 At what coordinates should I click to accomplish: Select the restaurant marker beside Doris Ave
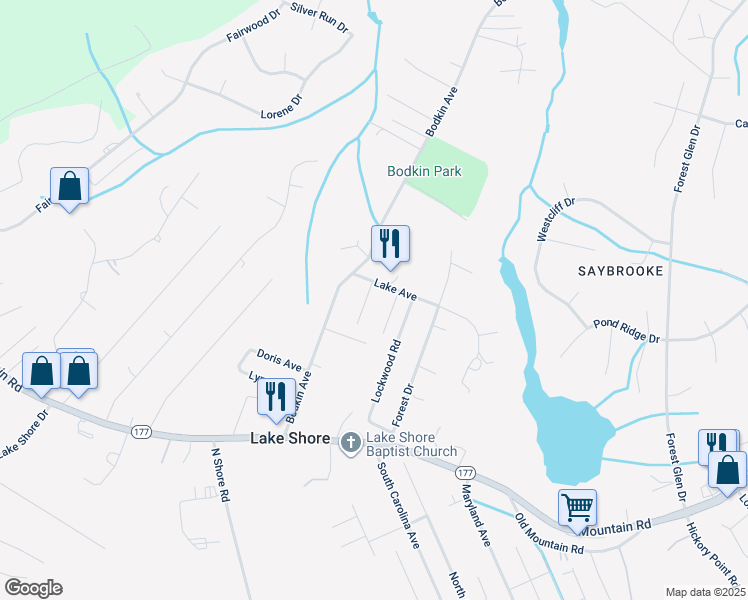[276, 399]
